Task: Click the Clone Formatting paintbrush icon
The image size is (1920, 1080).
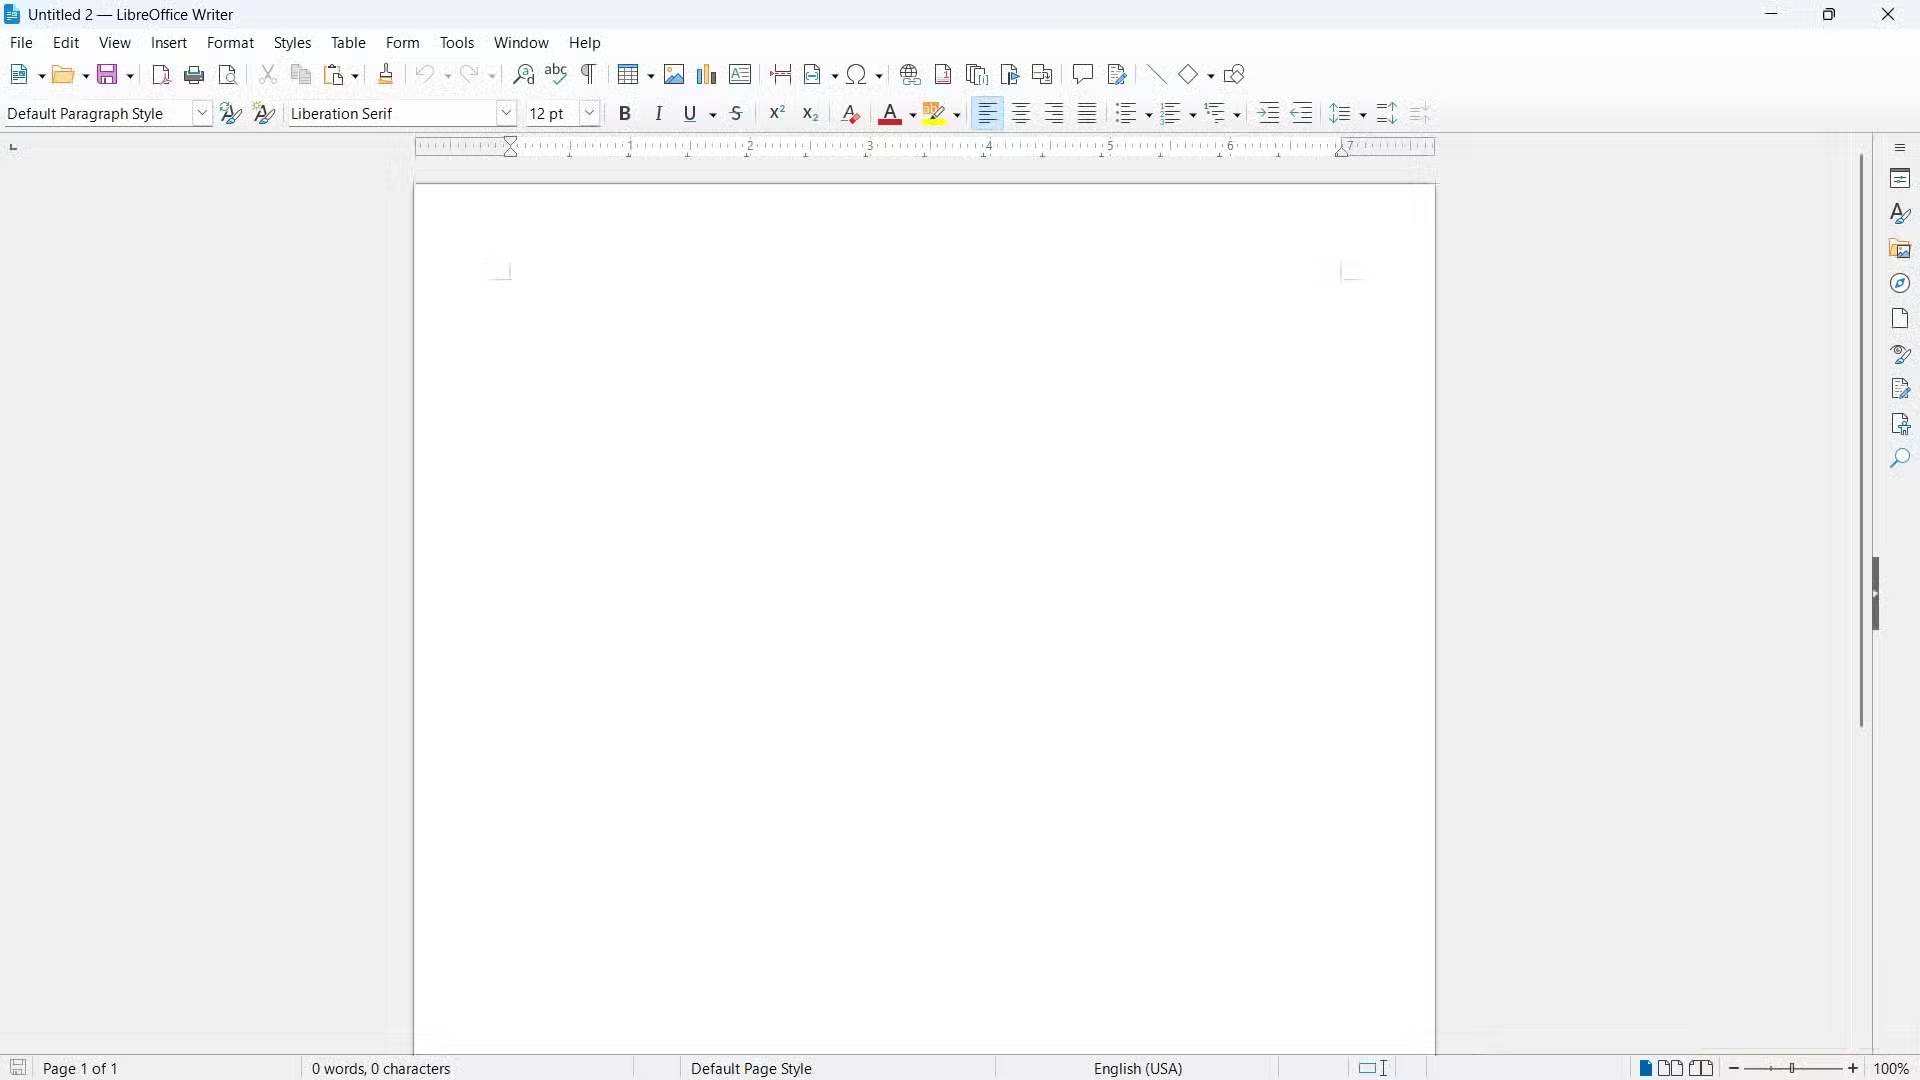Action: (x=387, y=75)
